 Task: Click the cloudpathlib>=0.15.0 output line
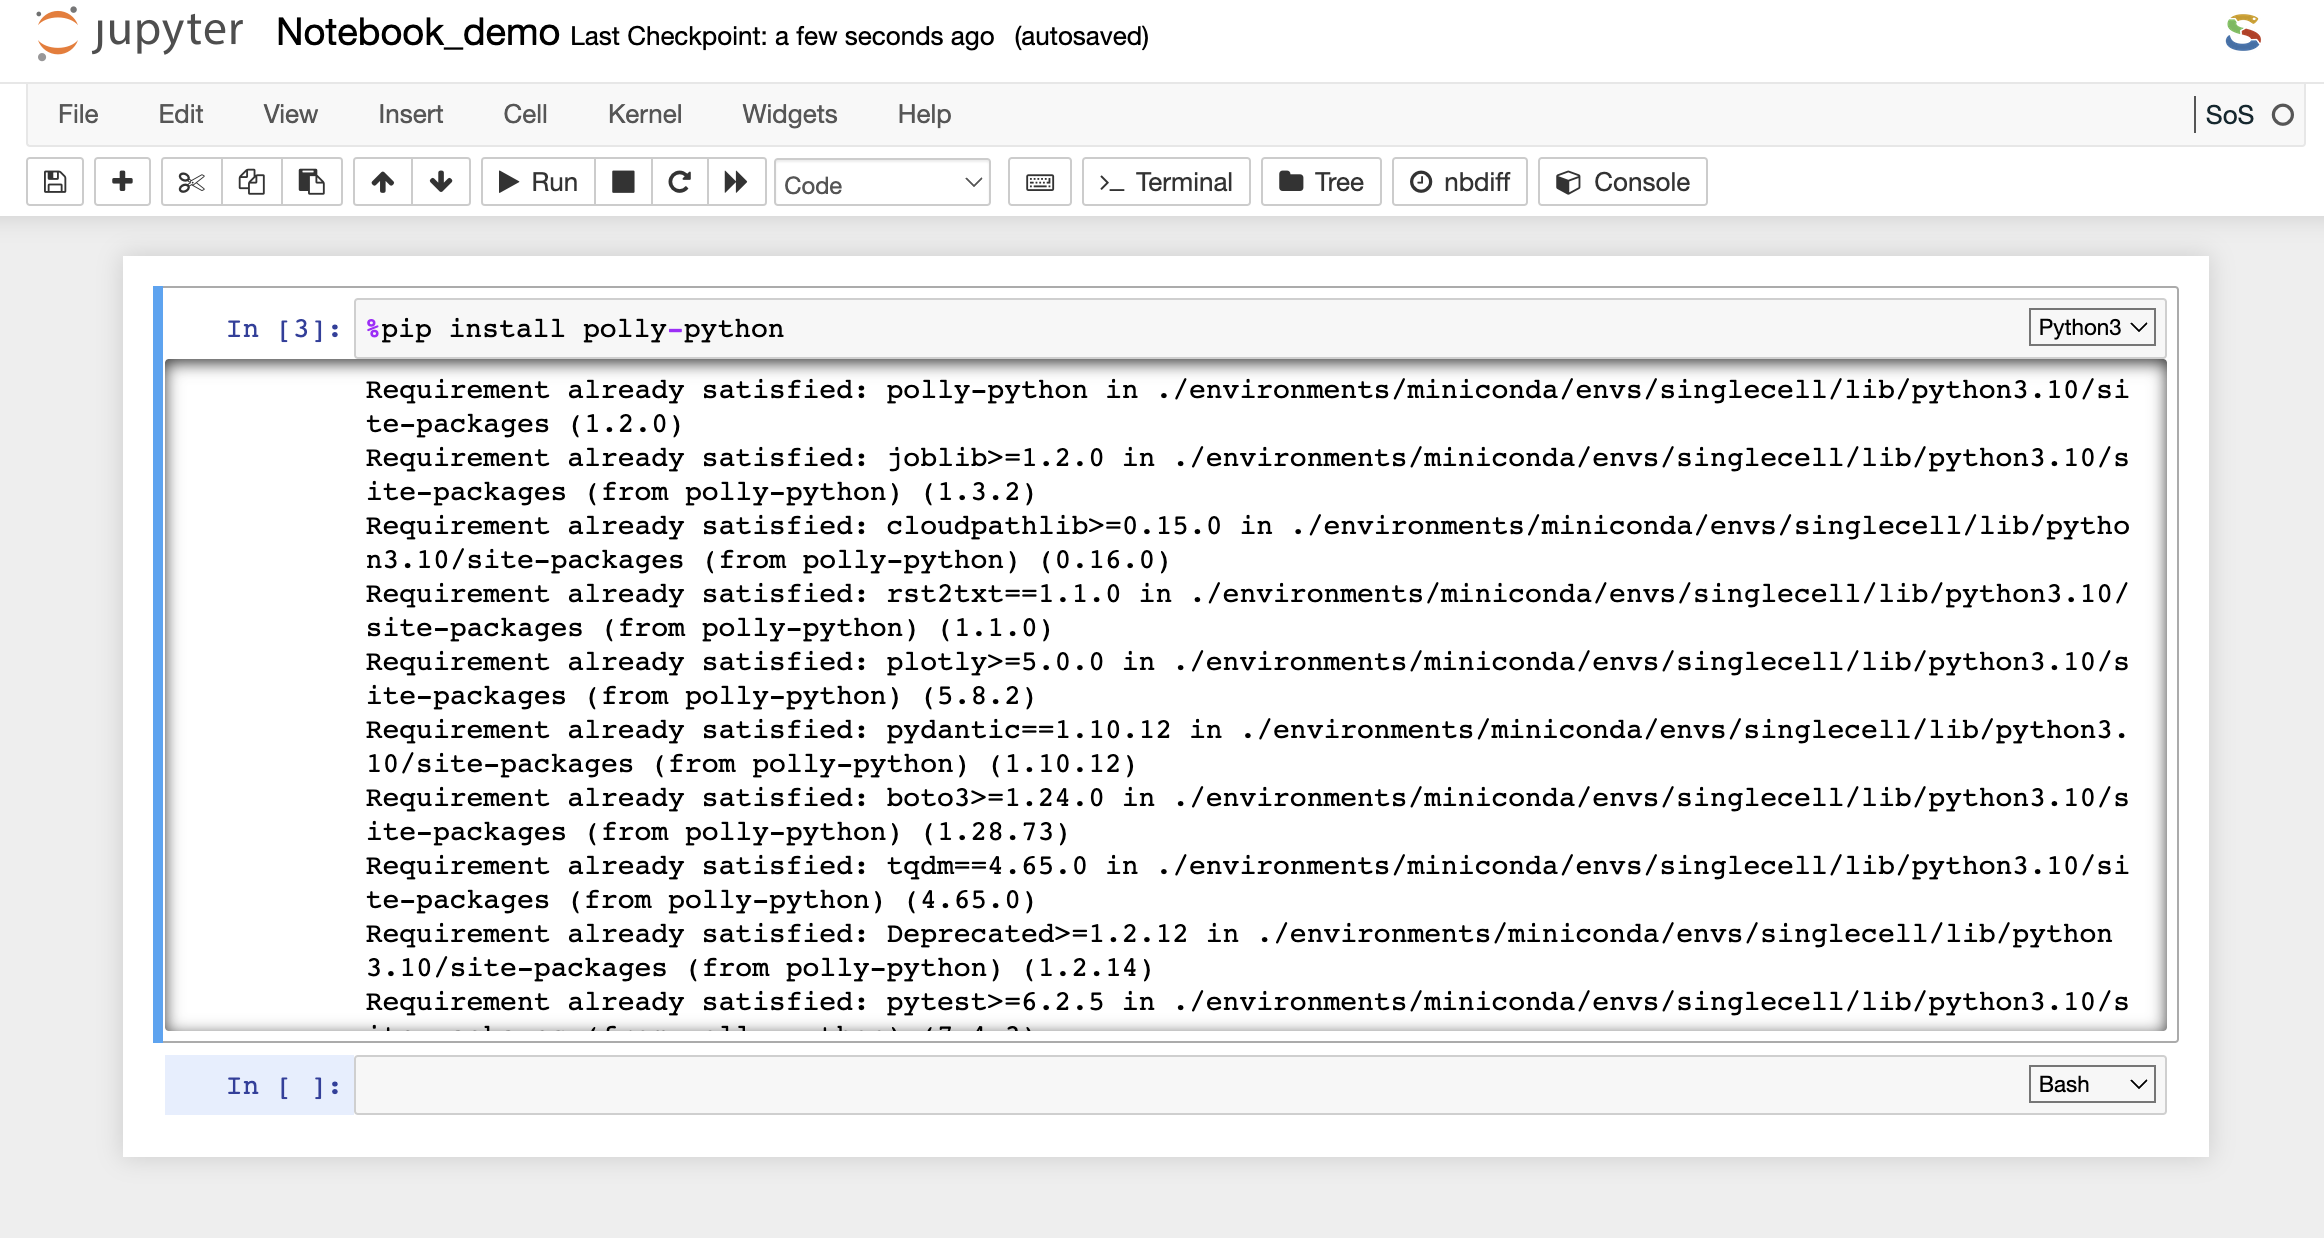1247,543
